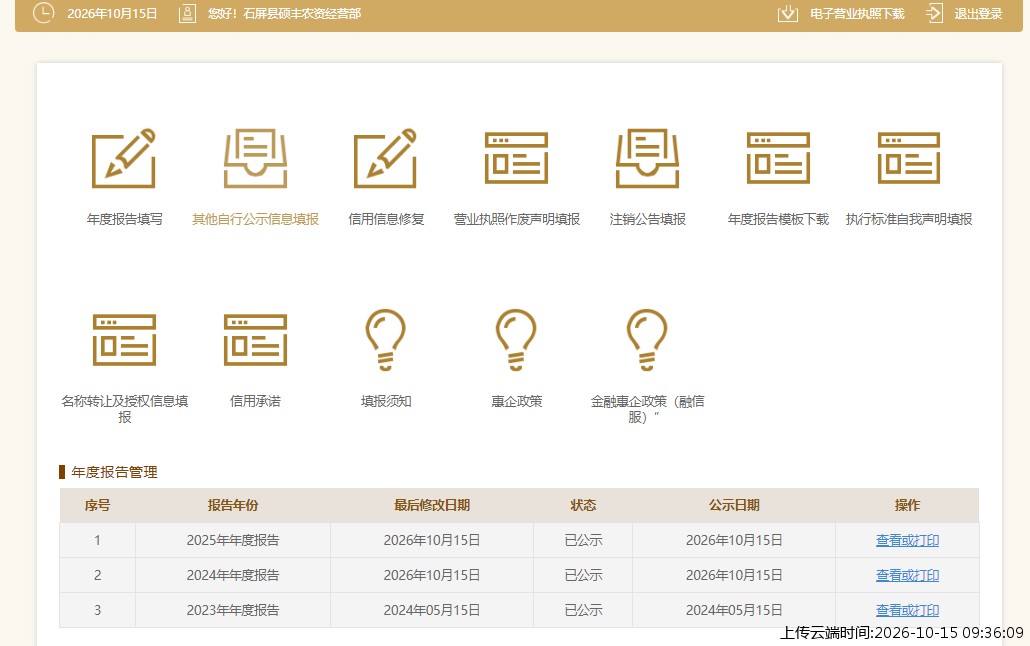View or print the 2023年度报告
This screenshot has width=1030, height=646.
[907, 610]
